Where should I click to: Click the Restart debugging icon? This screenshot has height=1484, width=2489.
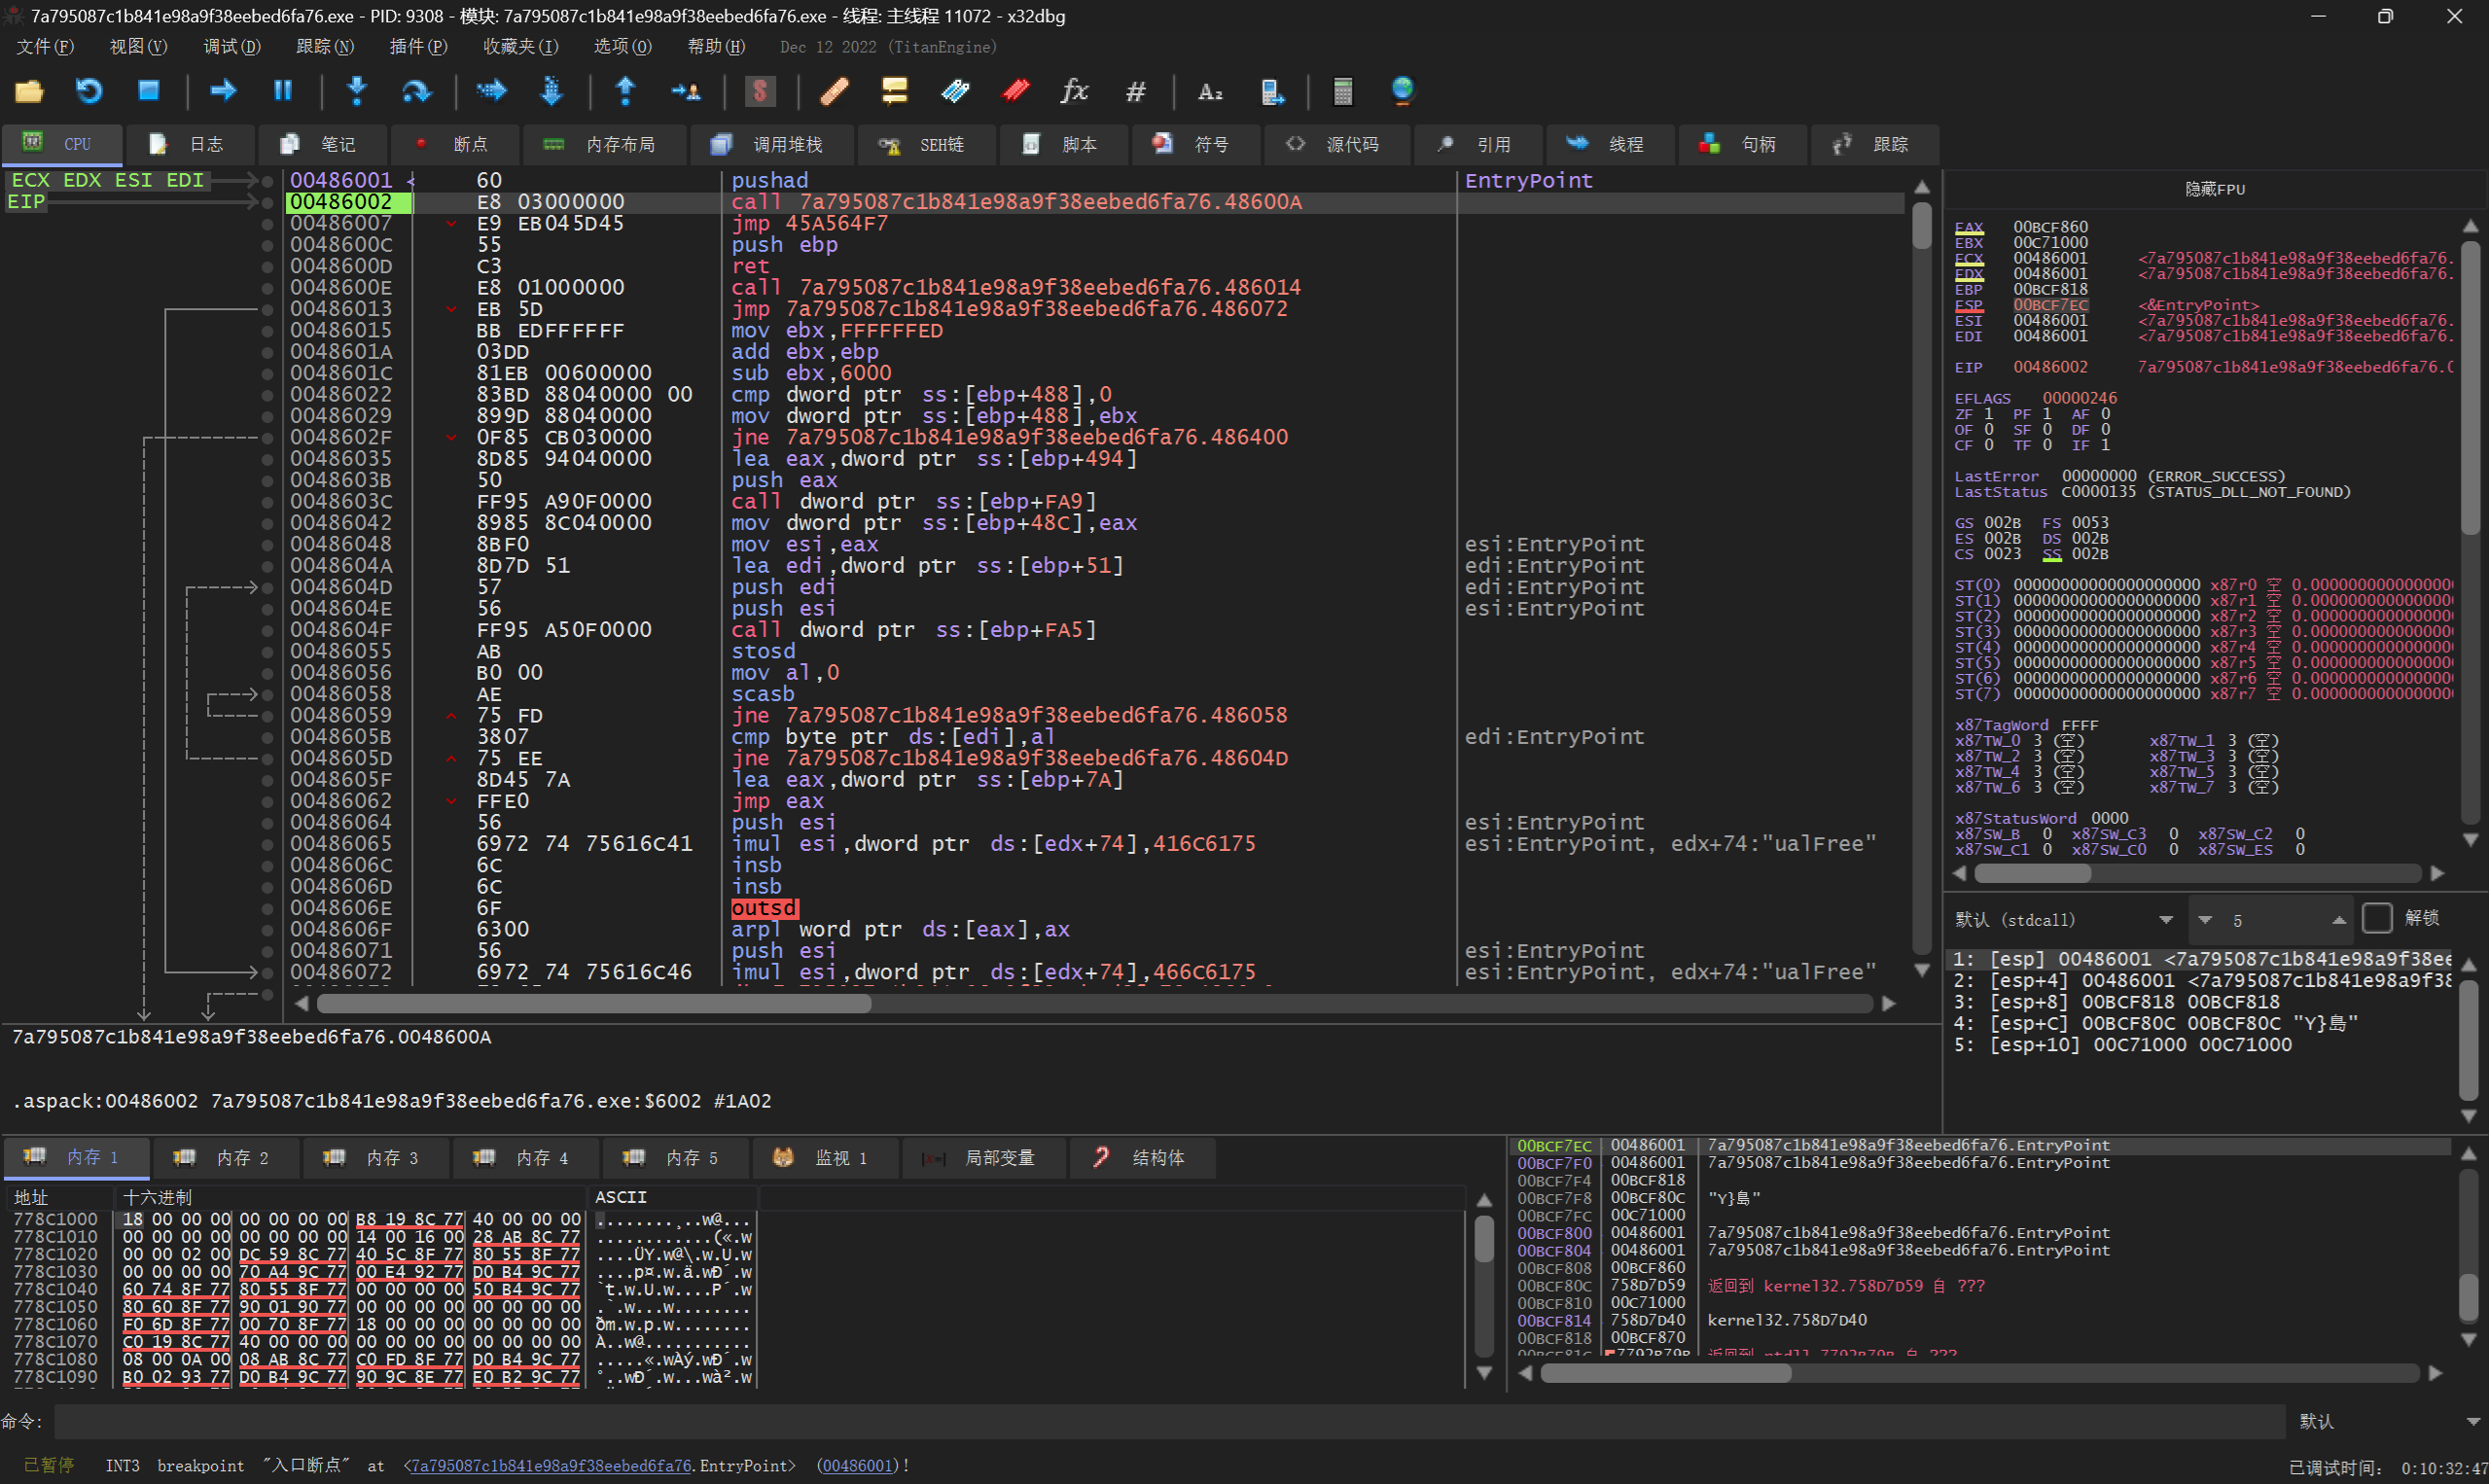89,91
